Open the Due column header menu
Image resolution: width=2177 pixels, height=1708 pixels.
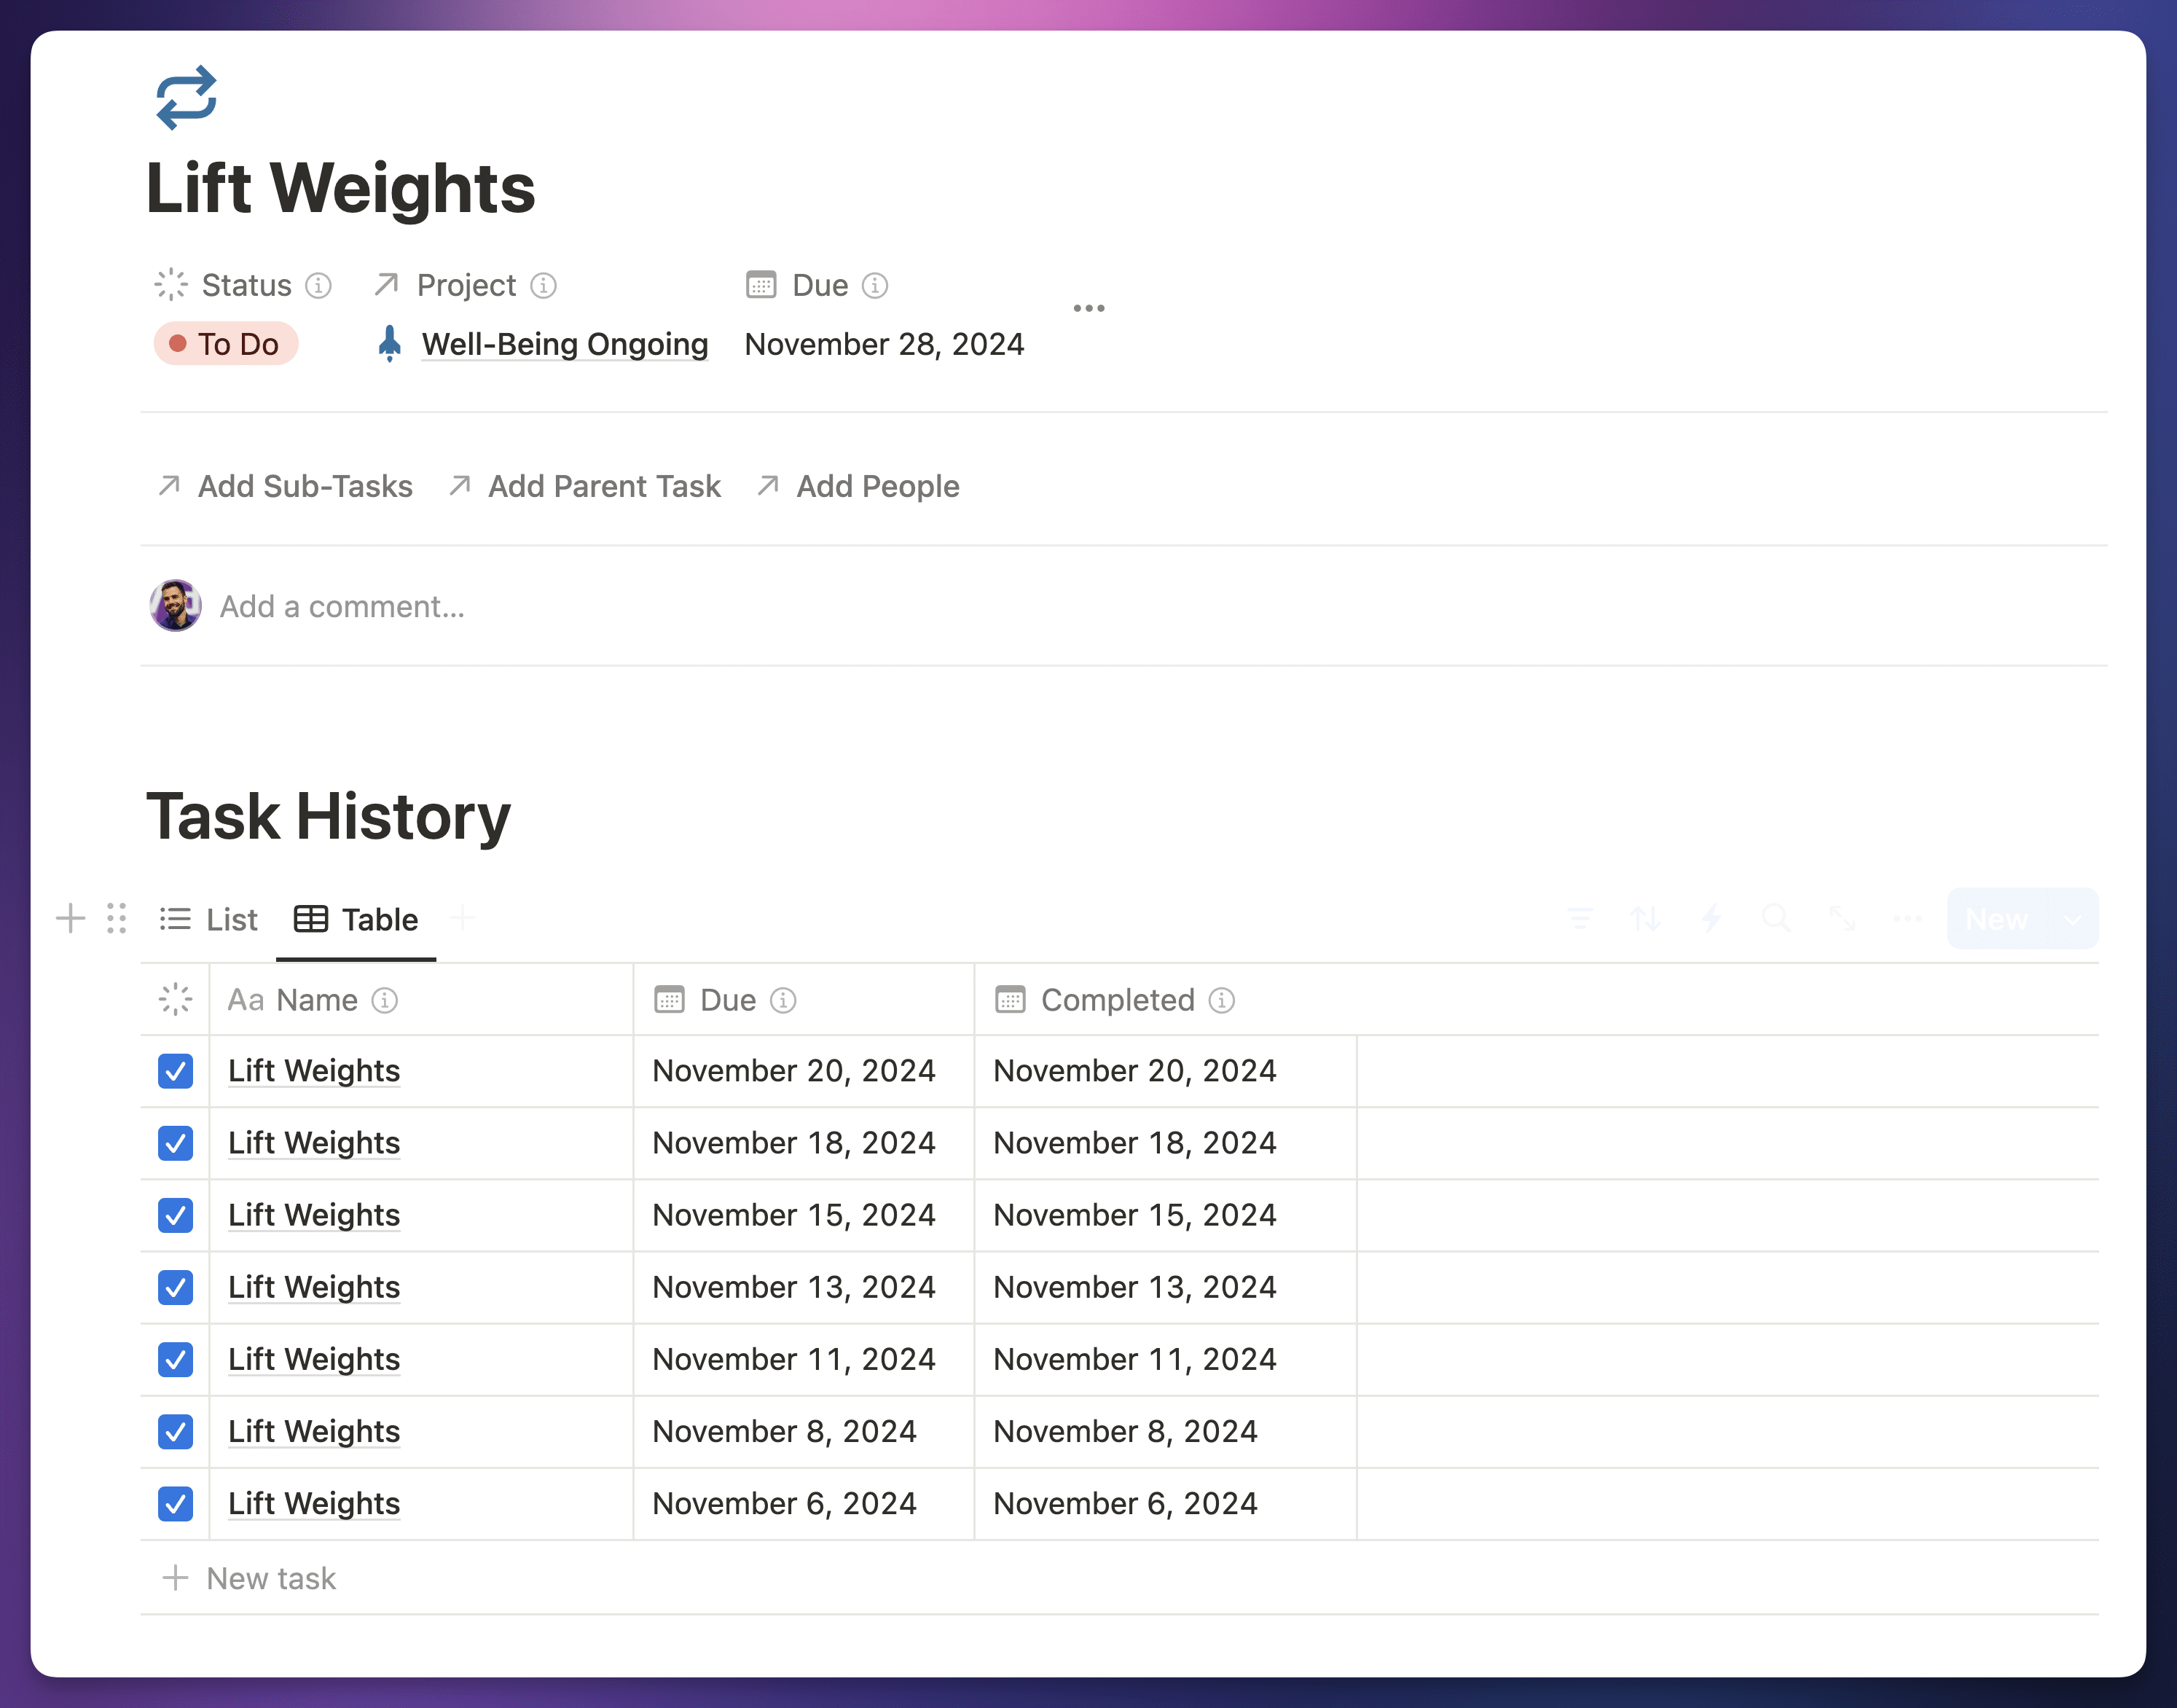[804, 1000]
